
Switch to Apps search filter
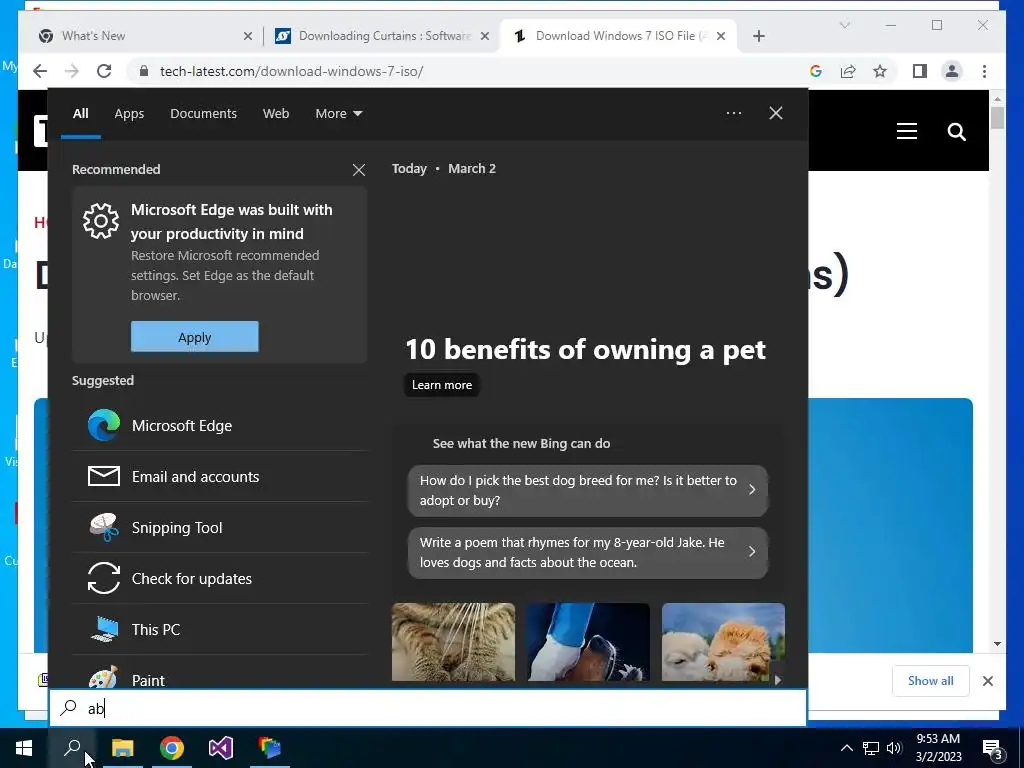point(129,114)
